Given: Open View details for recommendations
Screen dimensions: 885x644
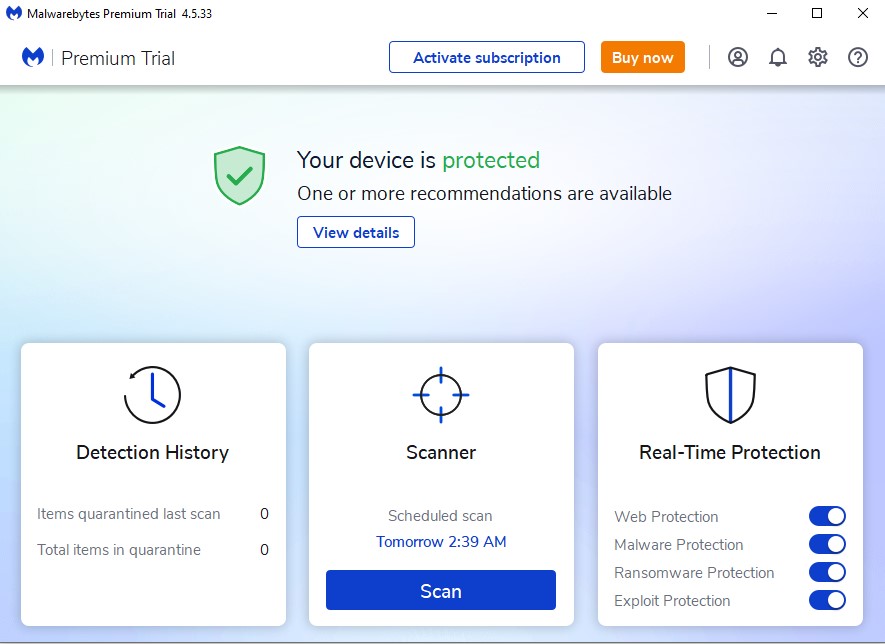Looking at the screenshot, I should coord(356,233).
